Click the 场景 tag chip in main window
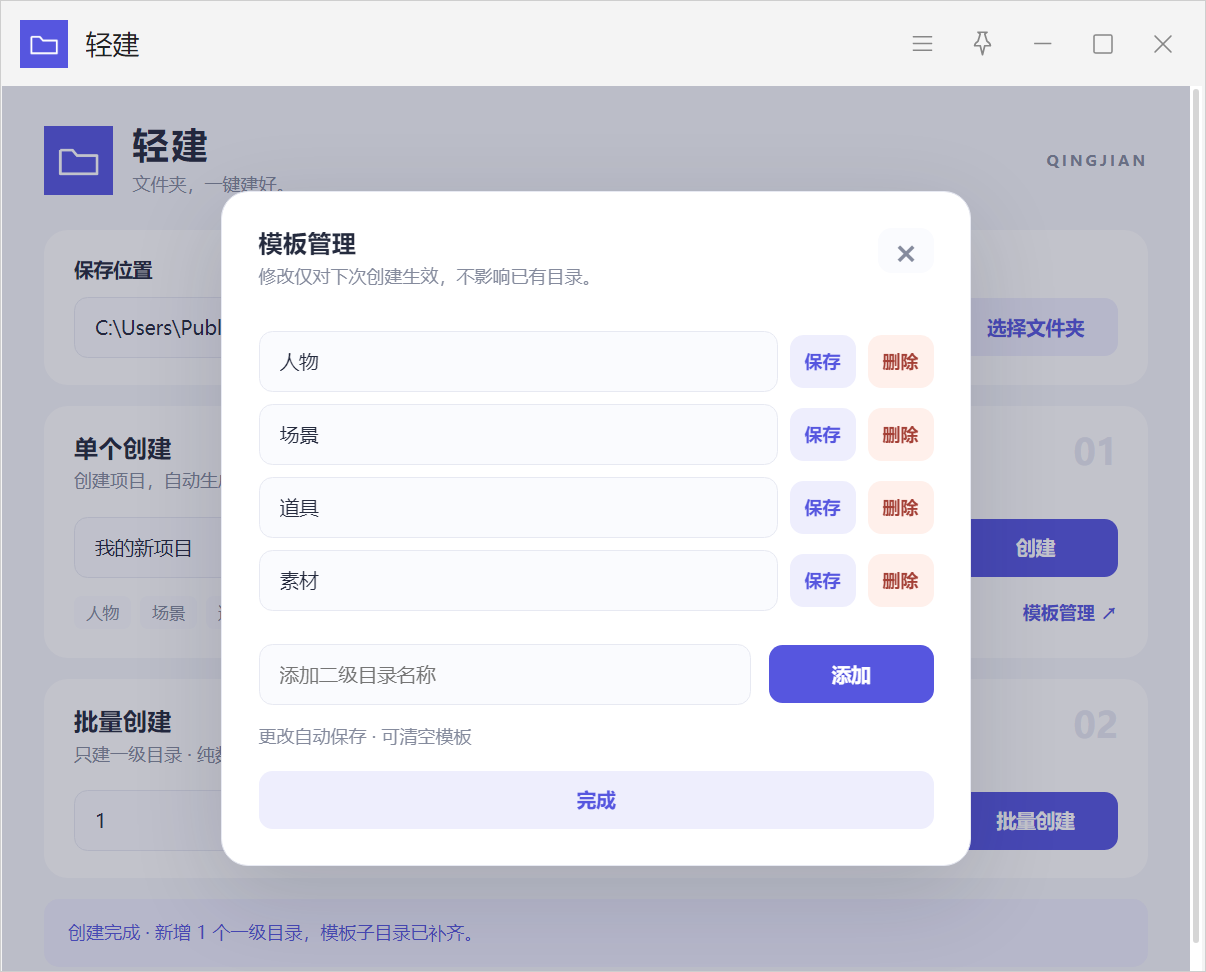Screen dimensions: 1206x972 (169, 613)
